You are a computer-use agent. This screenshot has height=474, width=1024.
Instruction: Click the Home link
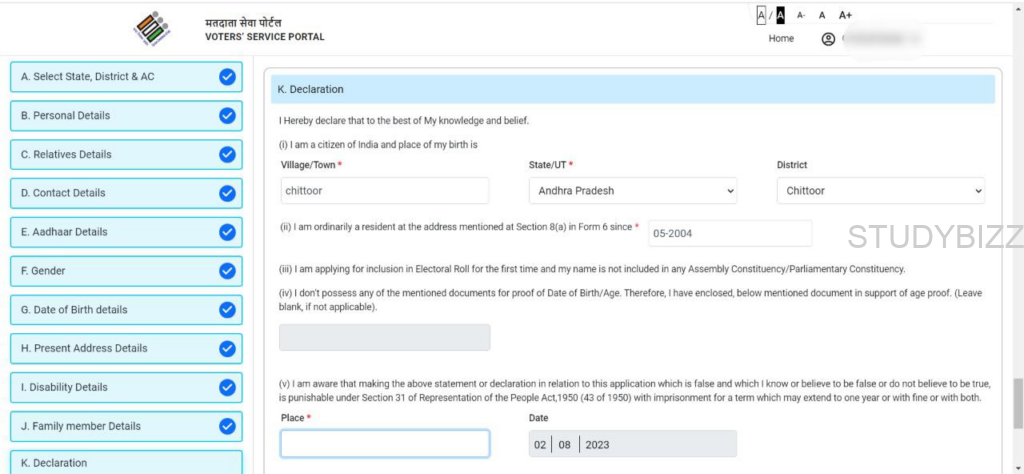(x=781, y=39)
